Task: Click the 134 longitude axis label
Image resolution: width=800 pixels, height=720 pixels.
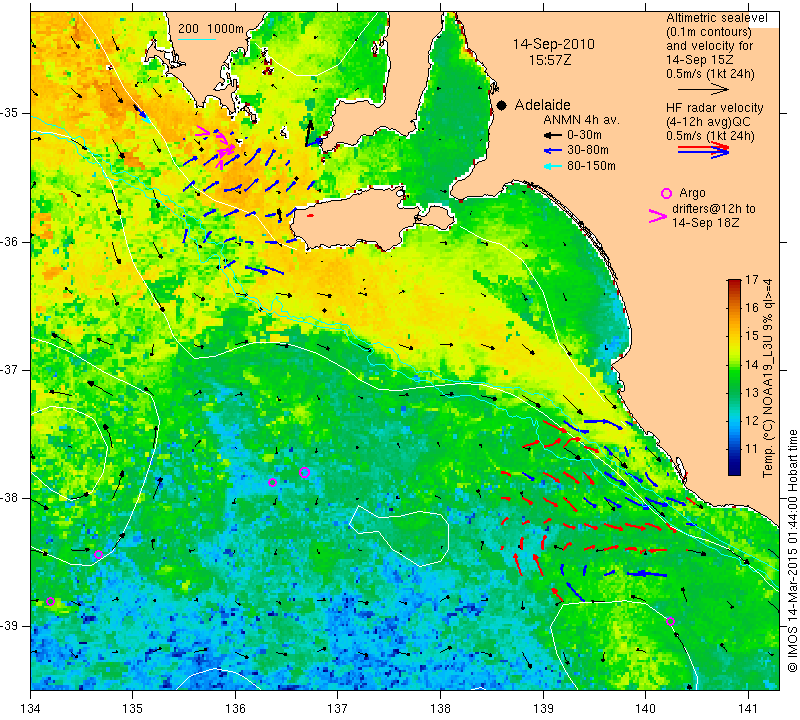Action: coord(31,709)
